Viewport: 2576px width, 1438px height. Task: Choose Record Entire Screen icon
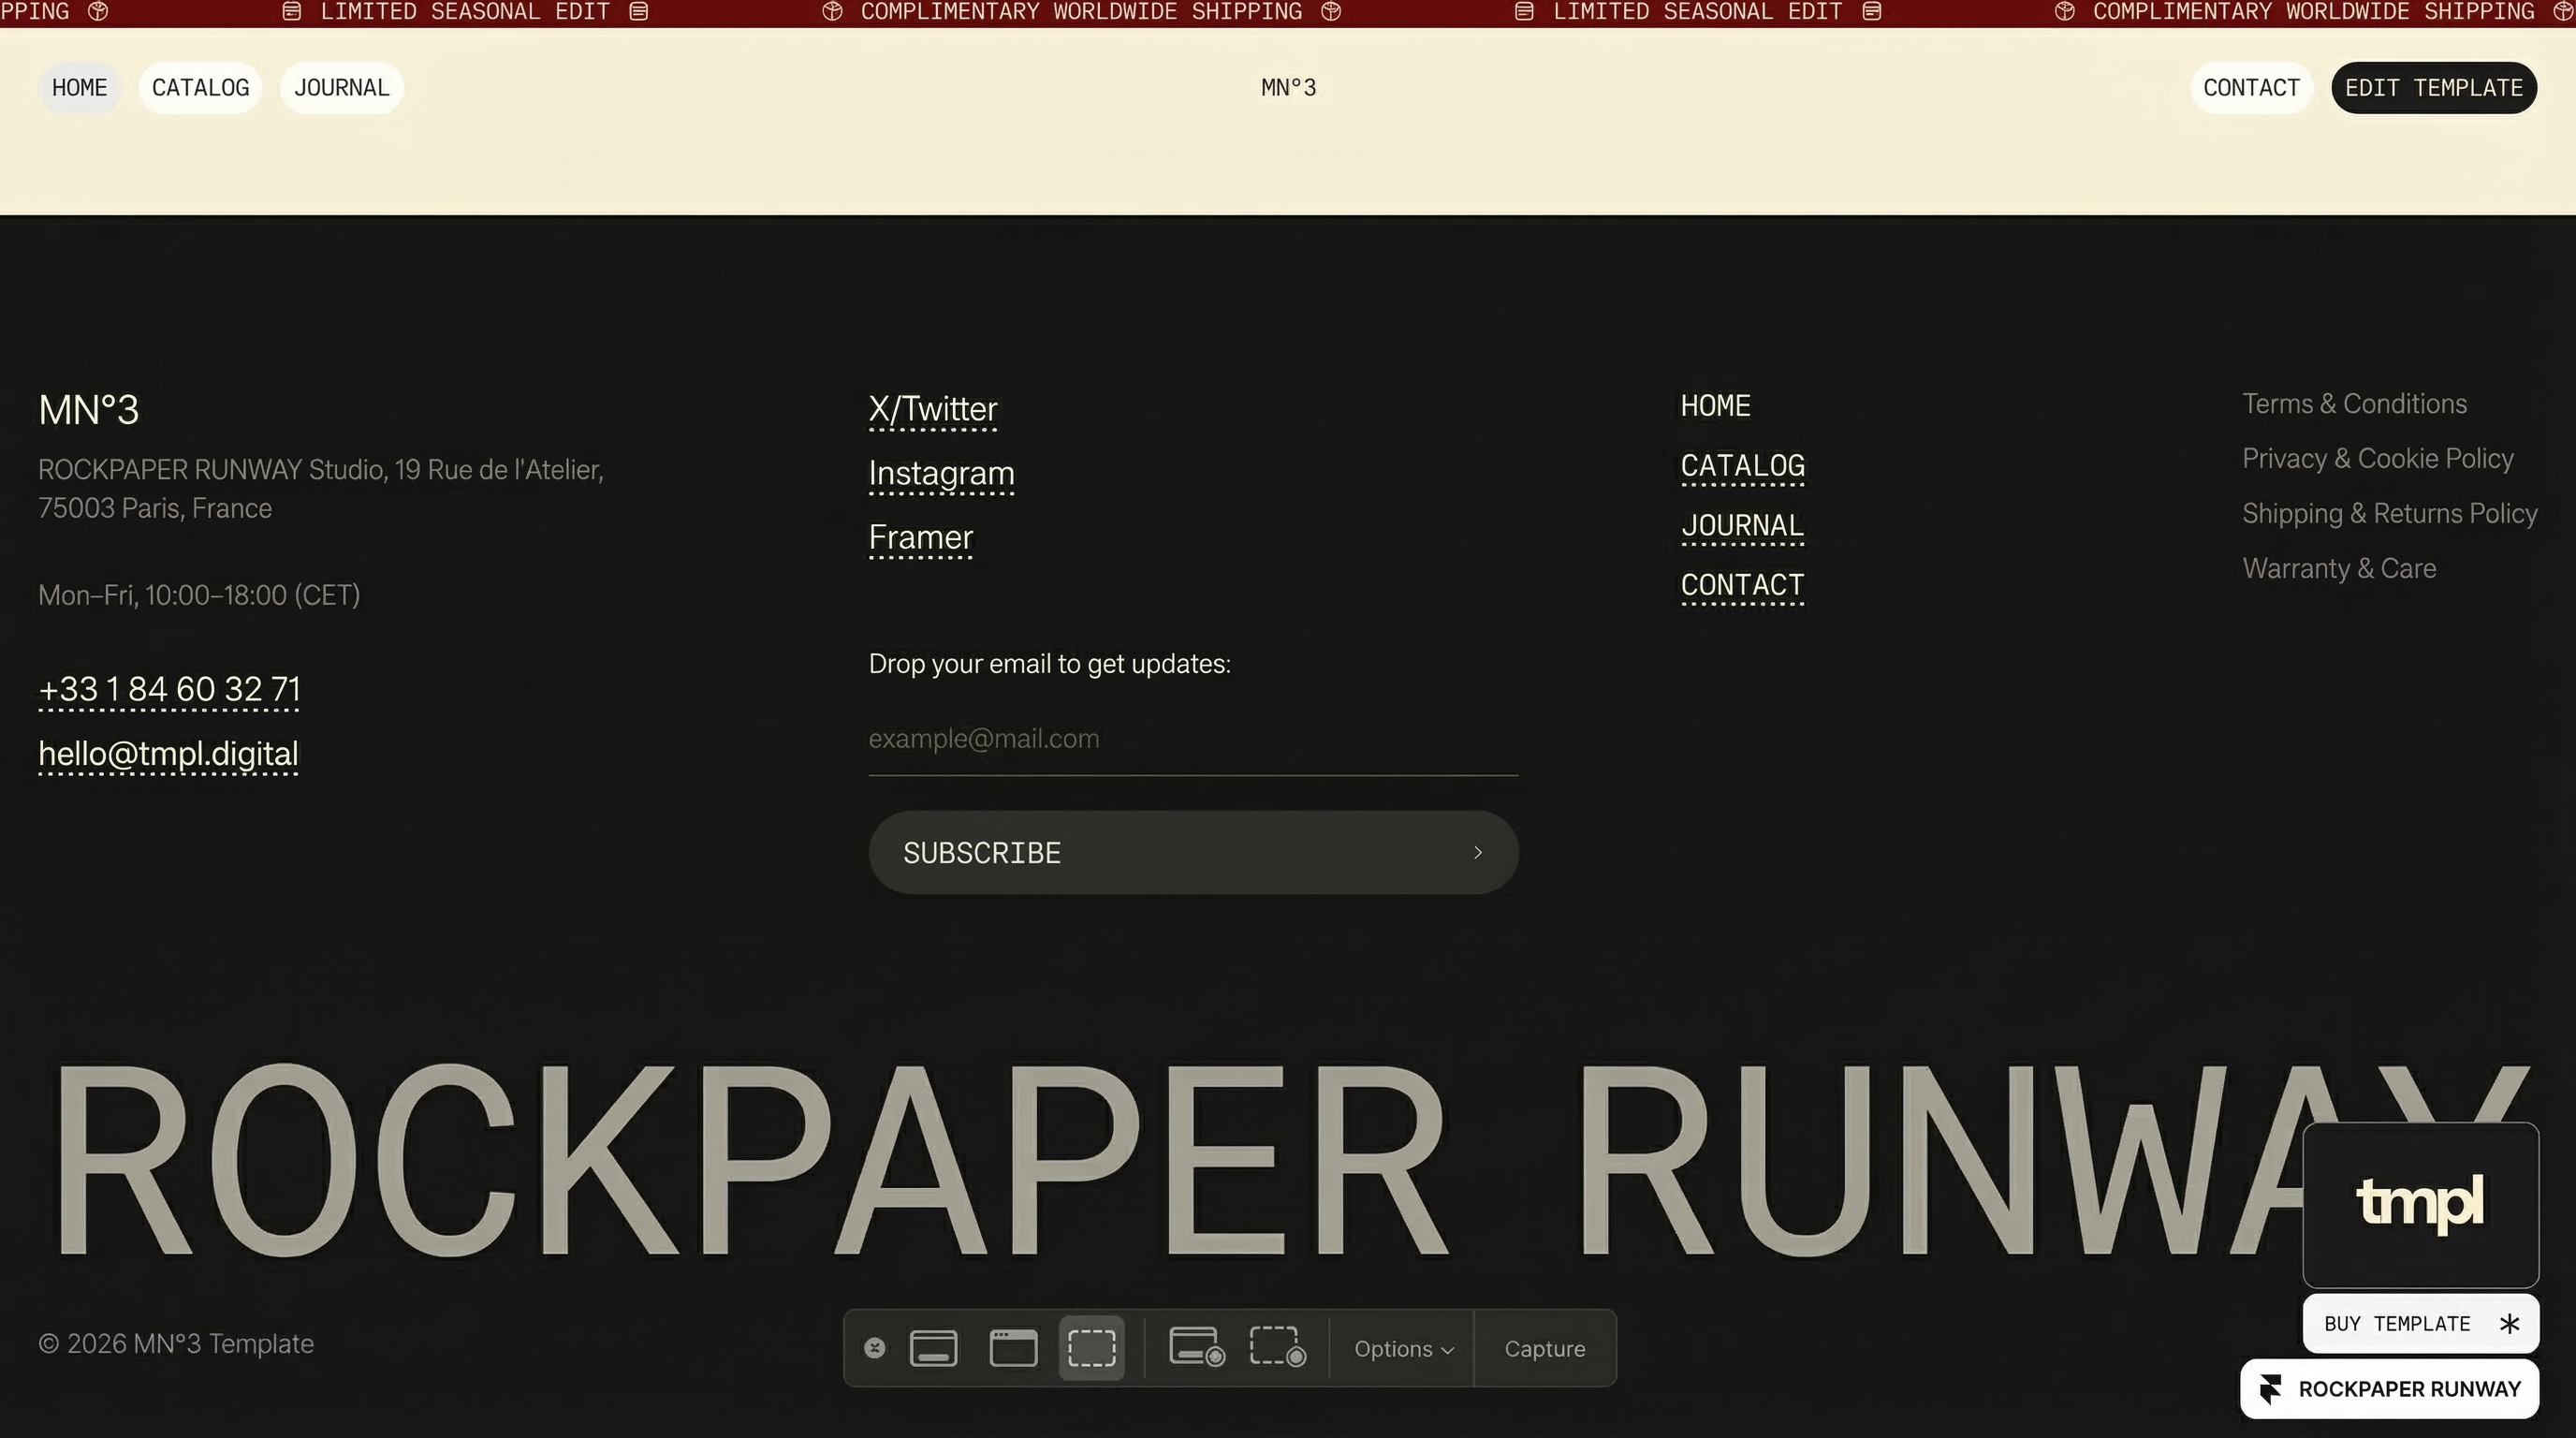(x=1196, y=1347)
